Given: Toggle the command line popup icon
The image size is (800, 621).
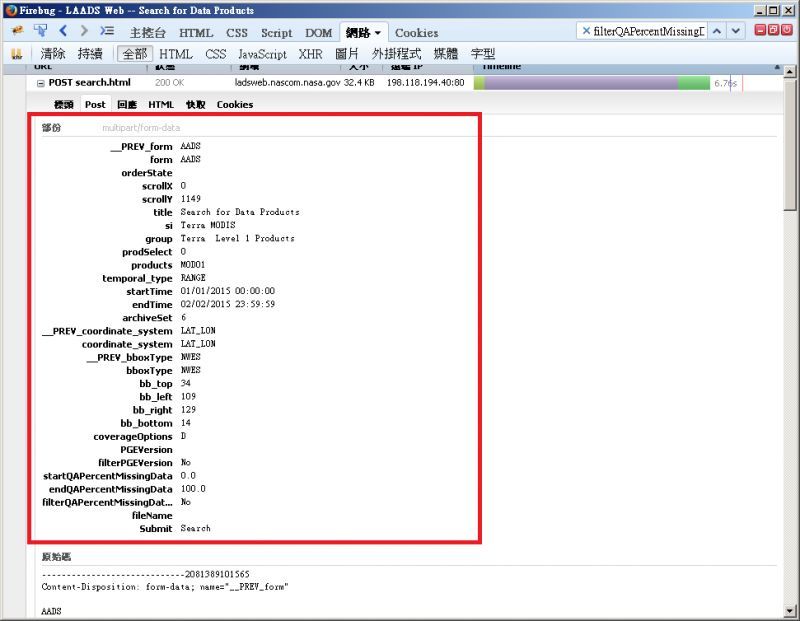Looking at the screenshot, I should (x=107, y=32).
